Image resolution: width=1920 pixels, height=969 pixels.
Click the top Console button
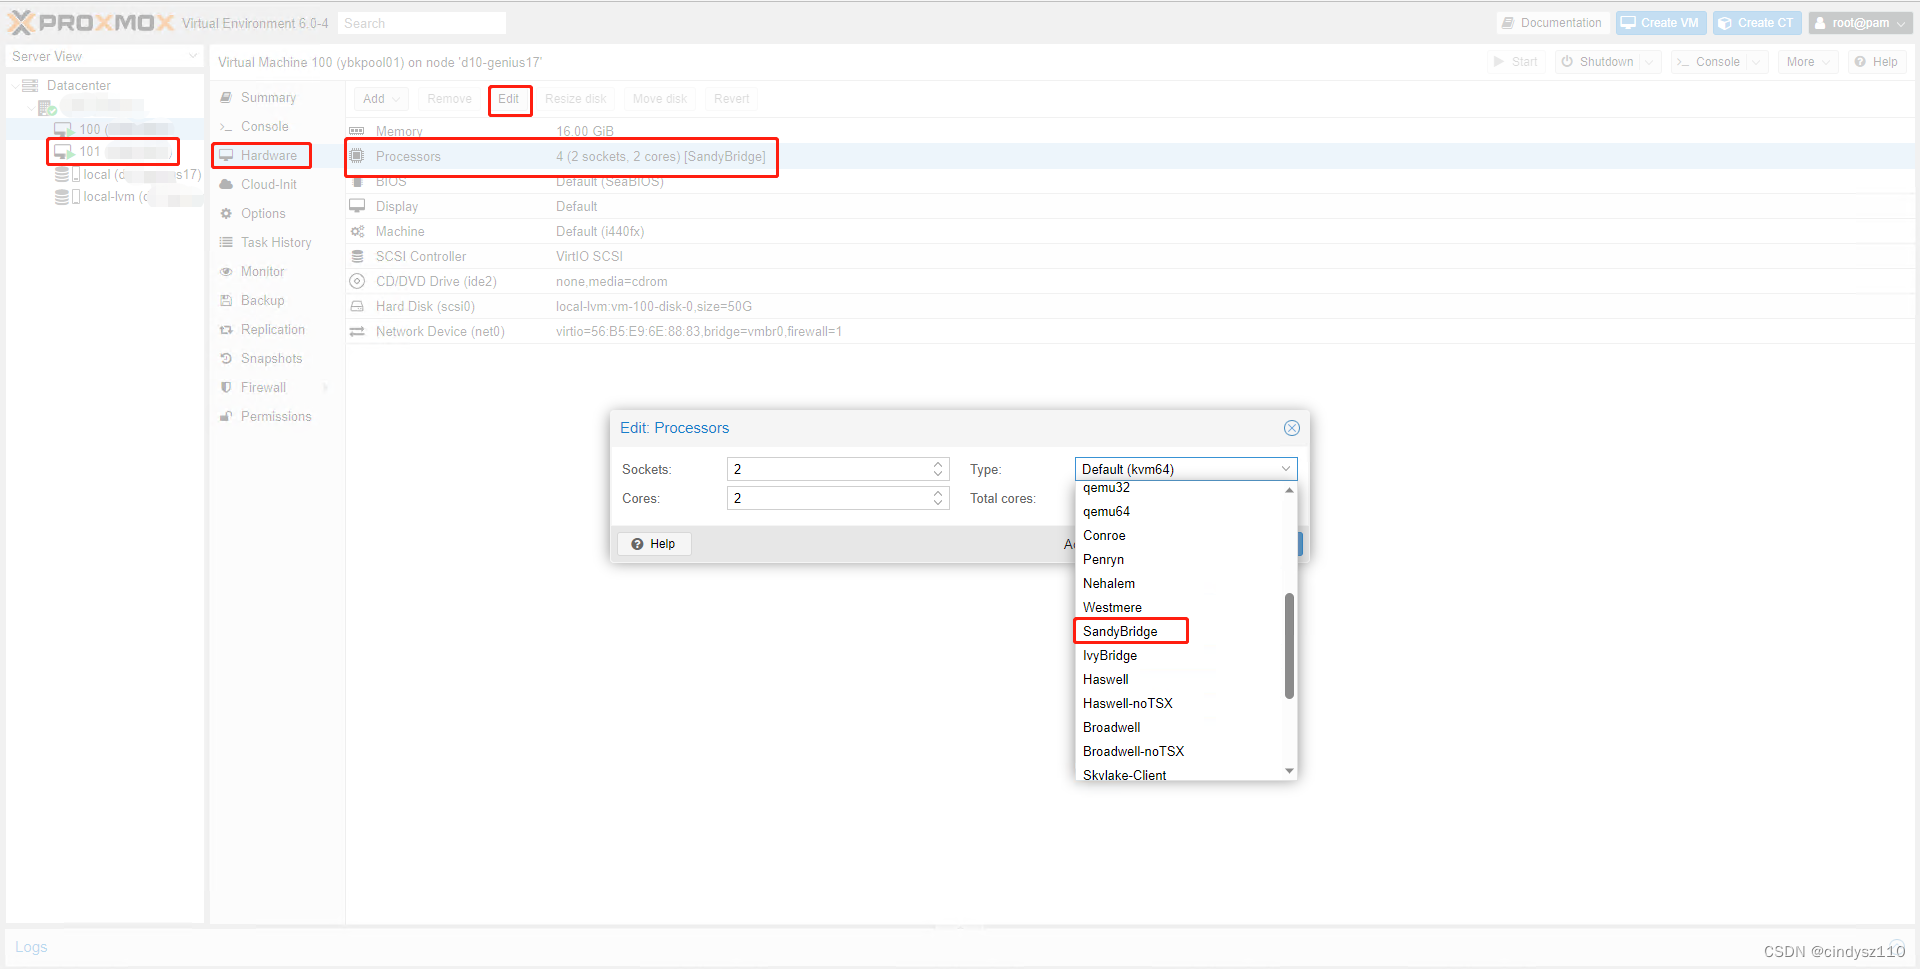1708,62
